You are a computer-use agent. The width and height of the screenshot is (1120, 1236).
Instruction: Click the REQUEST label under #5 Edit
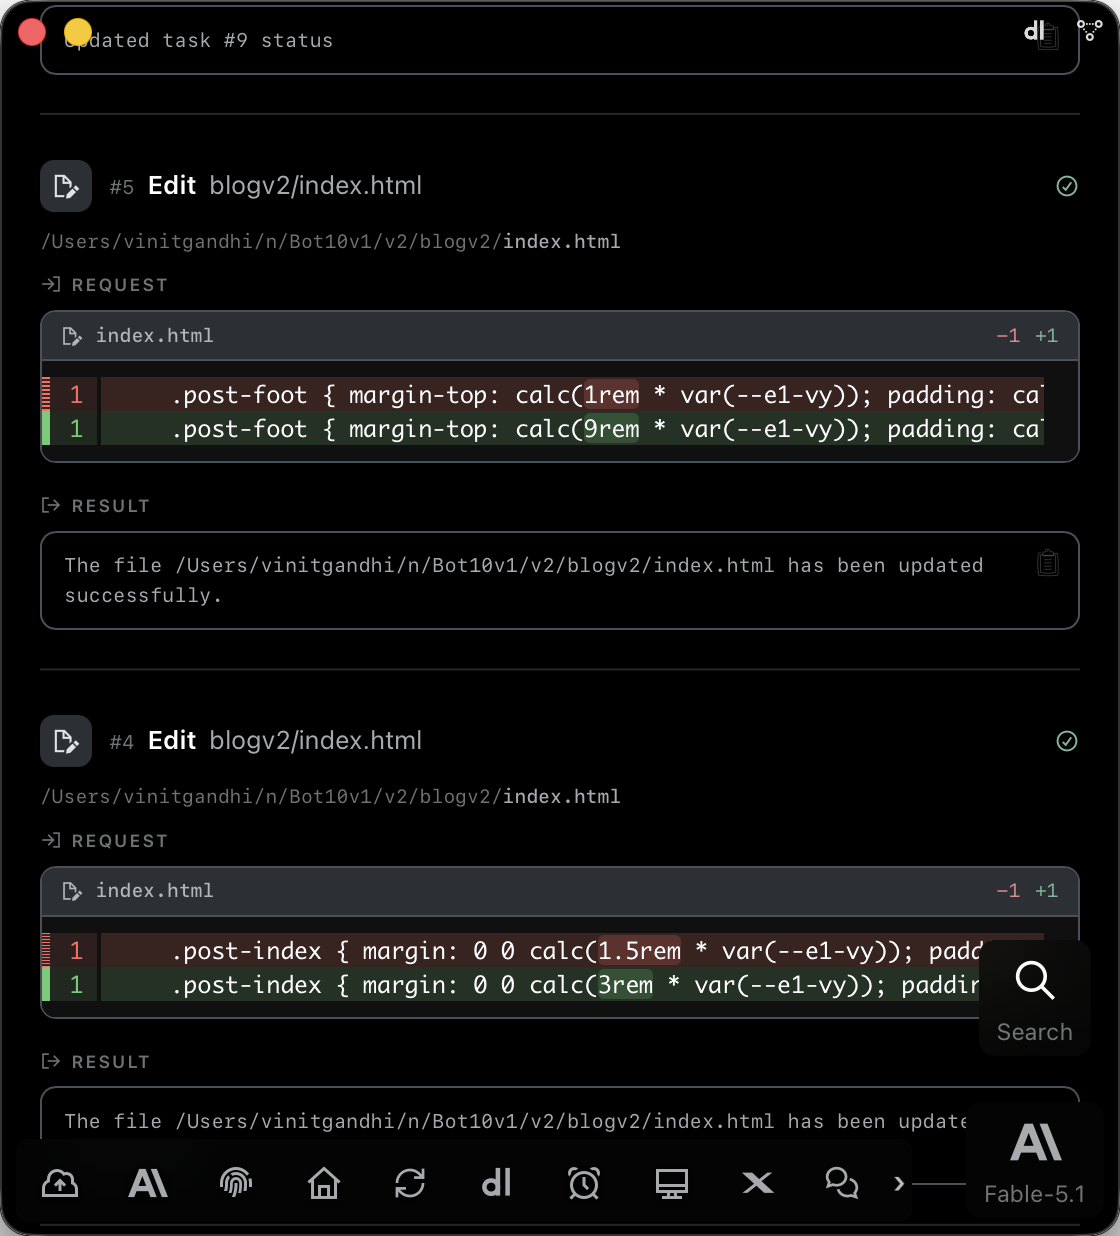[x=105, y=285]
